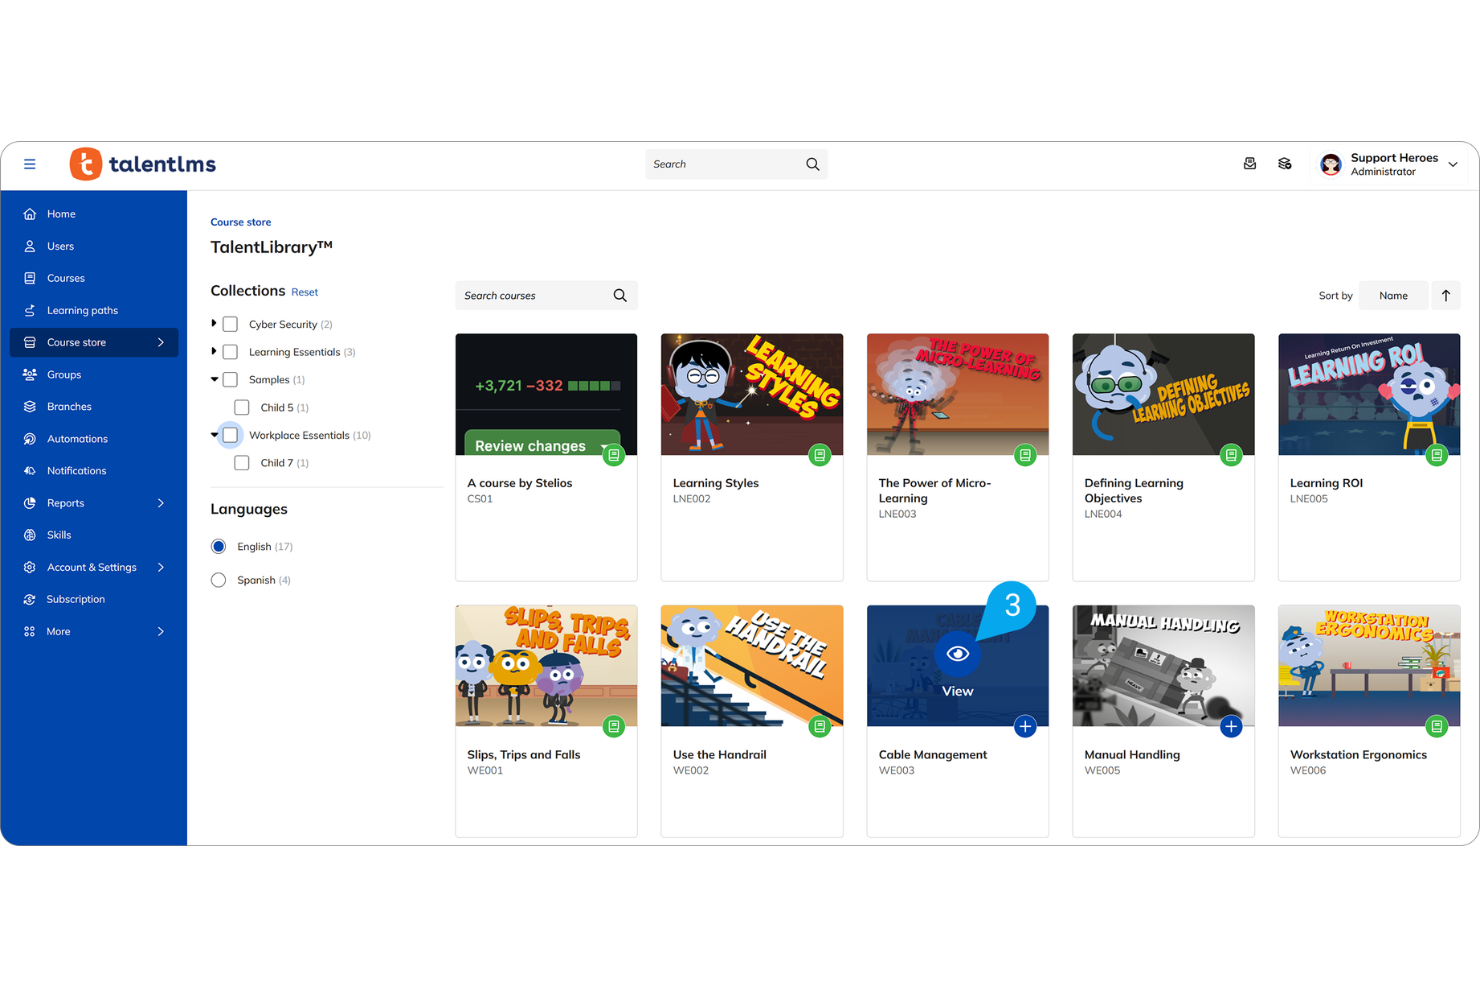1480x987 pixels.
Task: Select the Spanish language radio button
Action: click(x=218, y=580)
